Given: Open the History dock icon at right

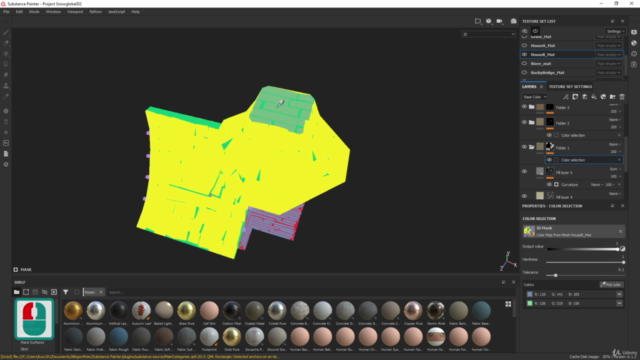Looking at the screenshot, I should pyautogui.click(x=634, y=53).
